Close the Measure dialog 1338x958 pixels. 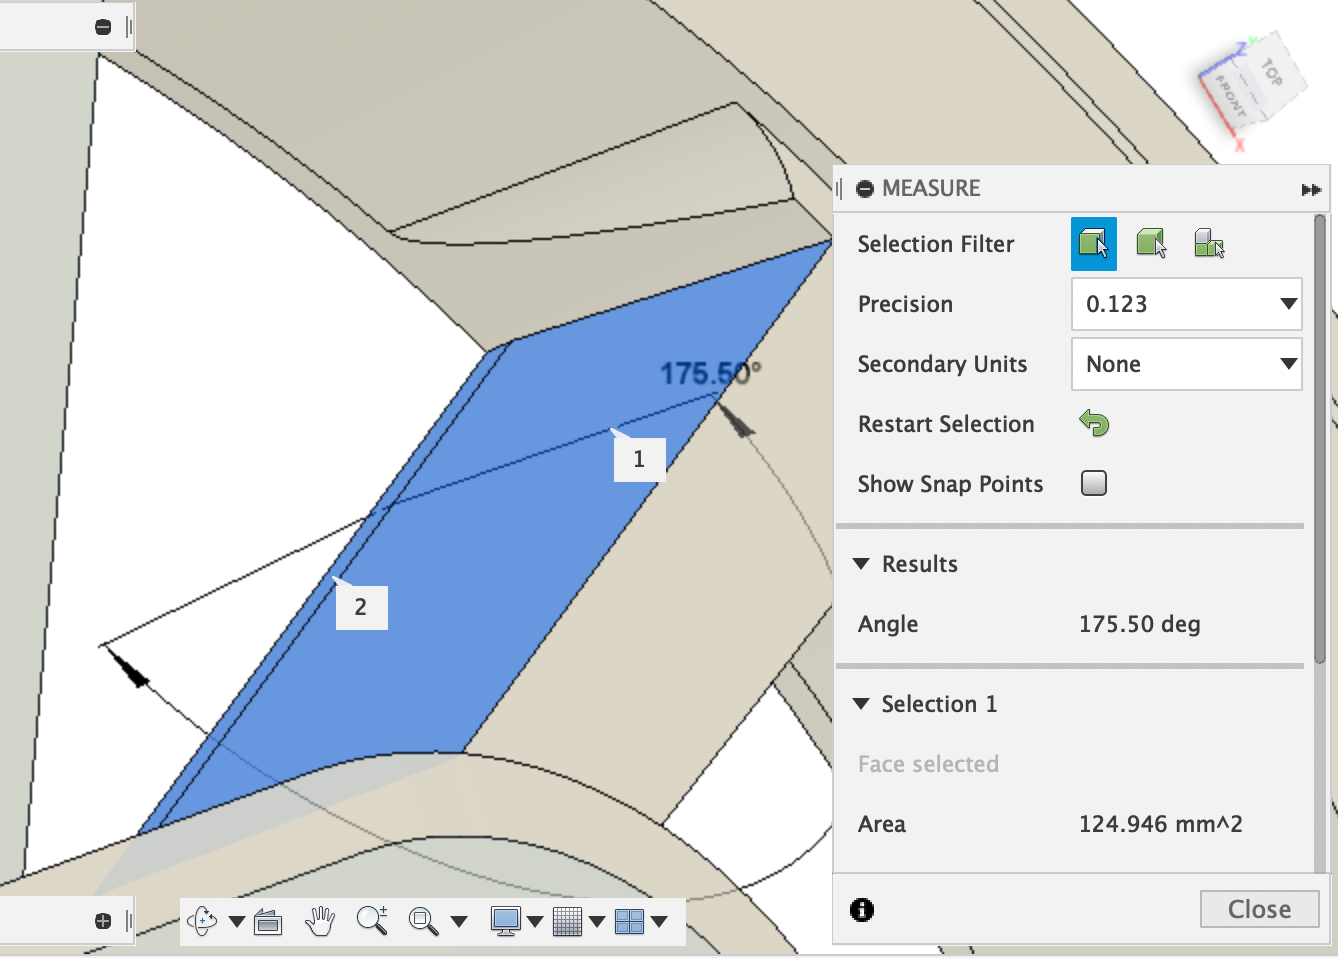point(1259,909)
